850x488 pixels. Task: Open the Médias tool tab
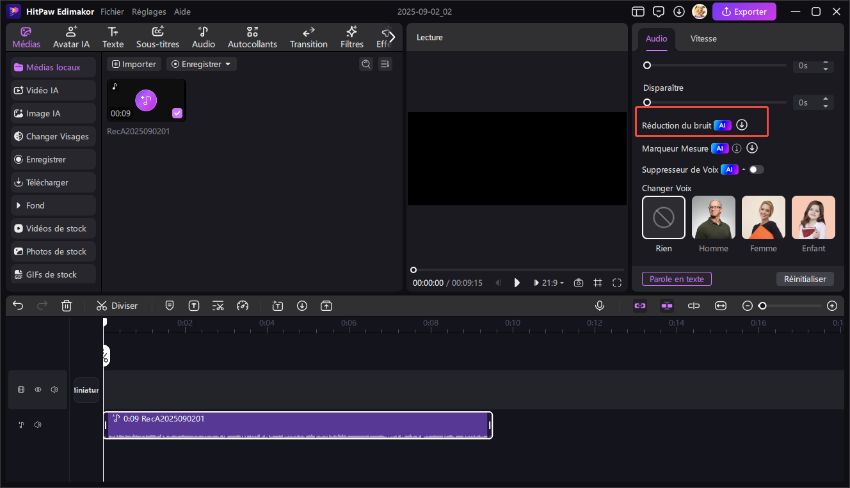26,37
